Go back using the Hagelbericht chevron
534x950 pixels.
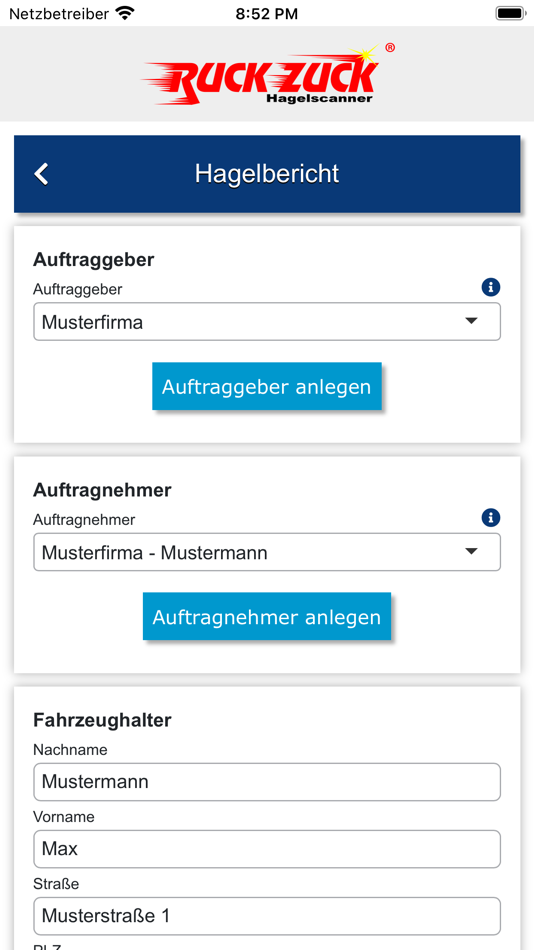coord(41,174)
